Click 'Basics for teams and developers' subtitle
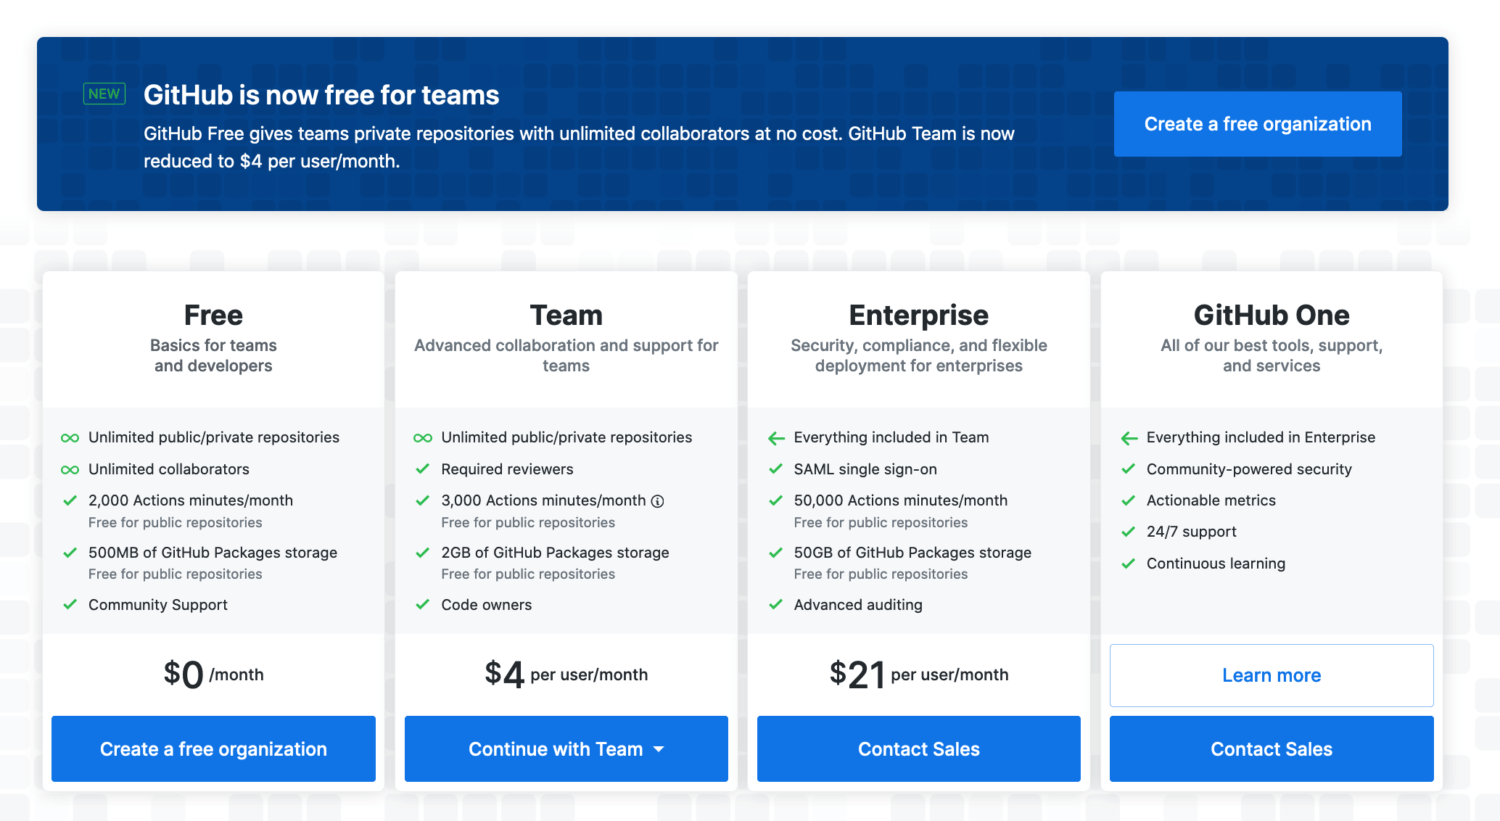 [213, 355]
